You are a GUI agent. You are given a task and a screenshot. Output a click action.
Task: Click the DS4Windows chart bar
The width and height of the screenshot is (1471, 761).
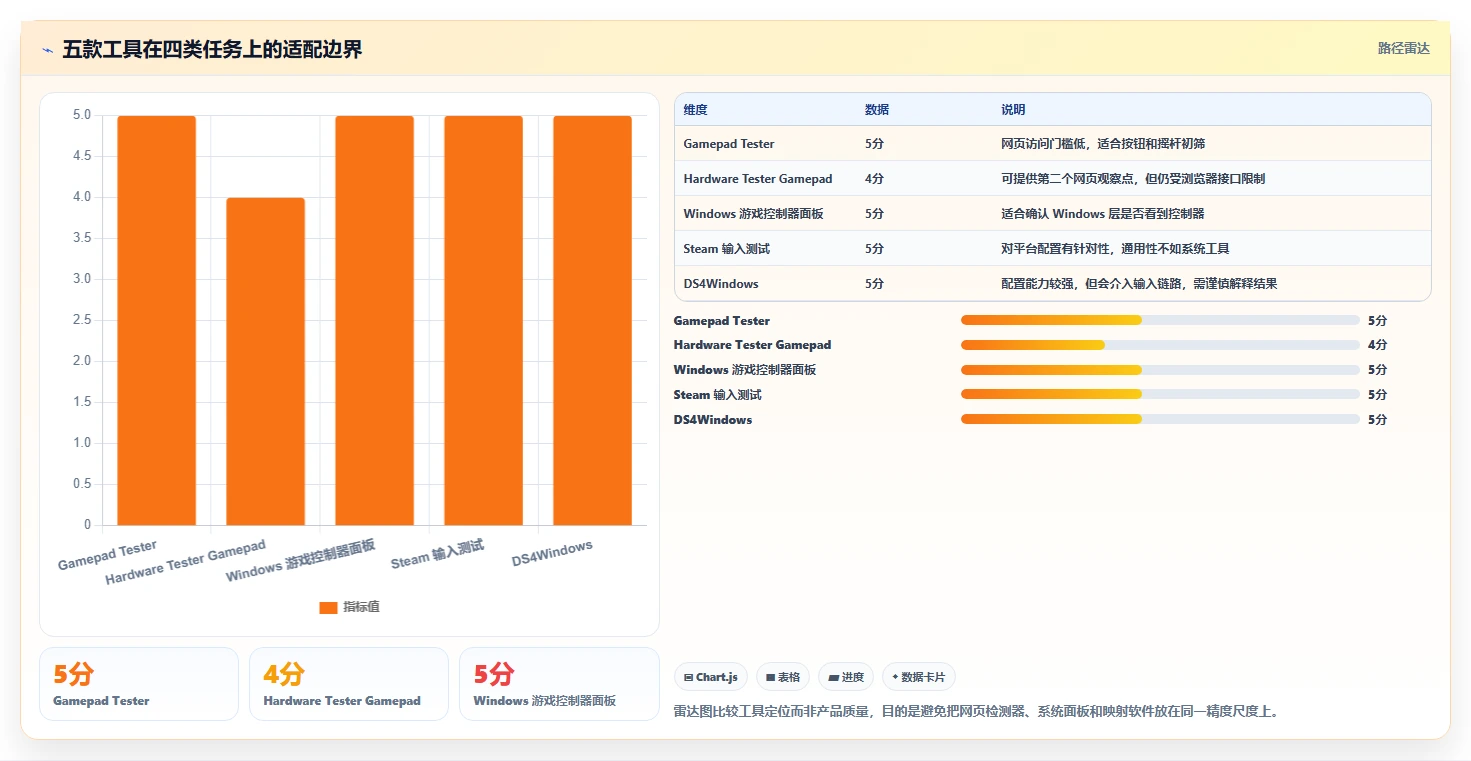[592, 320]
